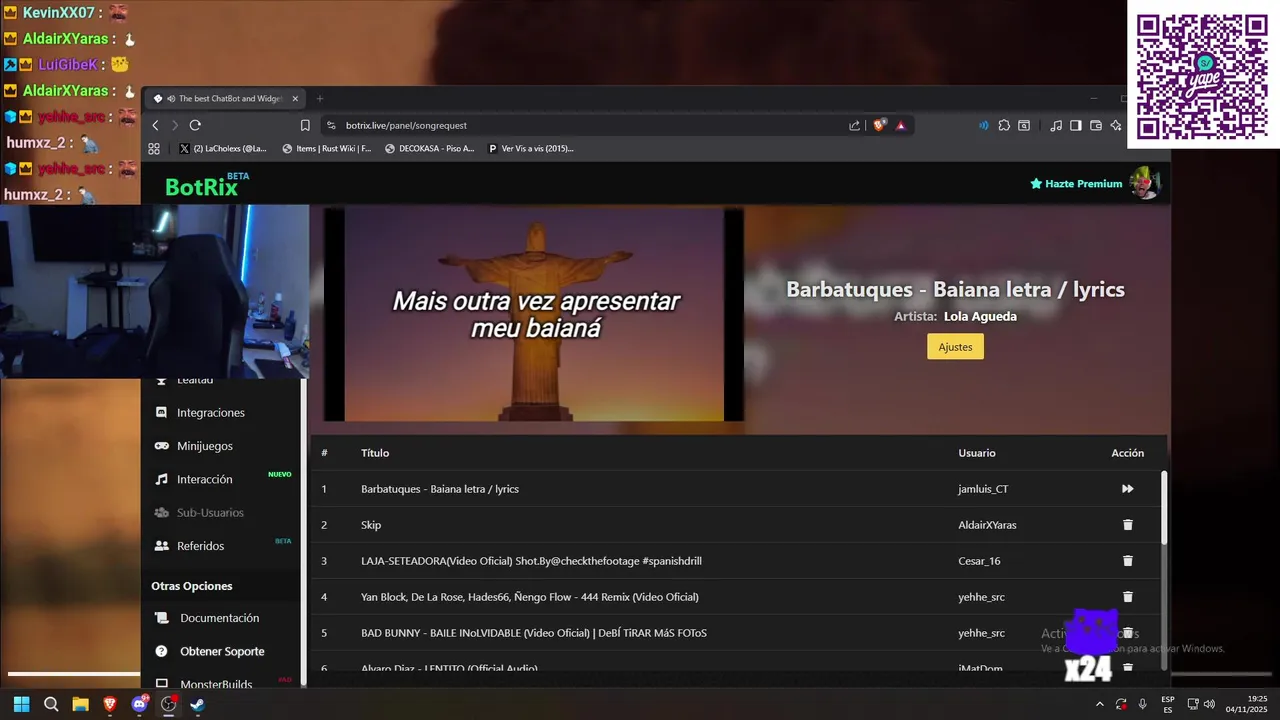Open Leo AI sparkle icon
This screenshot has width=1280, height=720.
click(1116, 125)
